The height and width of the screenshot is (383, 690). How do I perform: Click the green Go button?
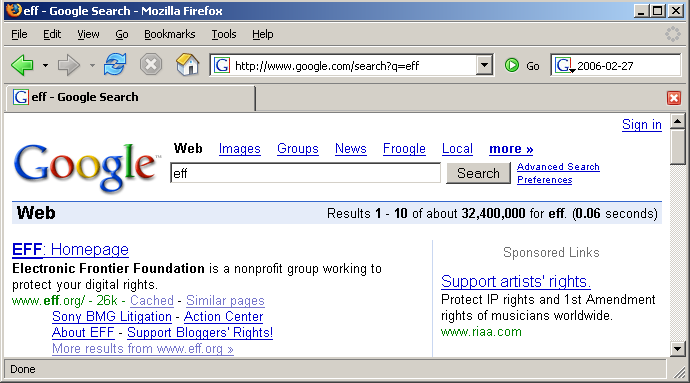coord(522,66)
